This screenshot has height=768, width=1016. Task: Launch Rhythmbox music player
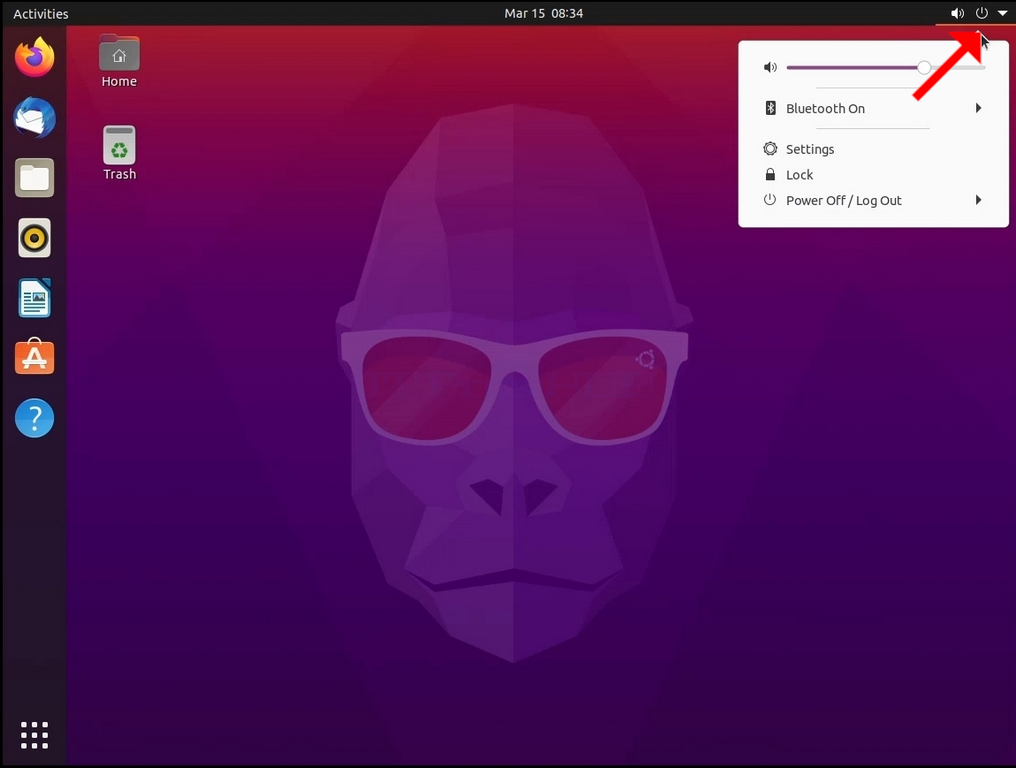[34, 238]
